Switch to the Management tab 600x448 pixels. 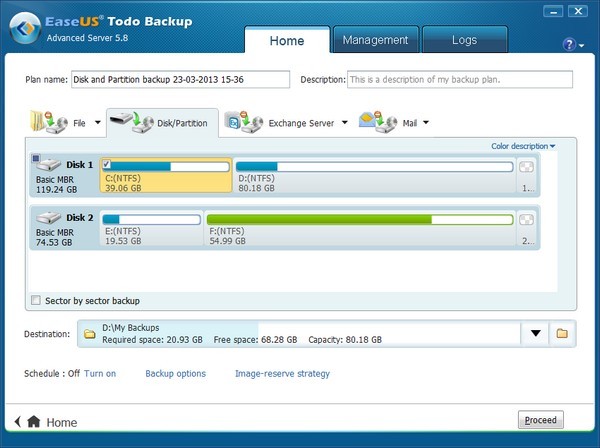(x=375, y=40)
